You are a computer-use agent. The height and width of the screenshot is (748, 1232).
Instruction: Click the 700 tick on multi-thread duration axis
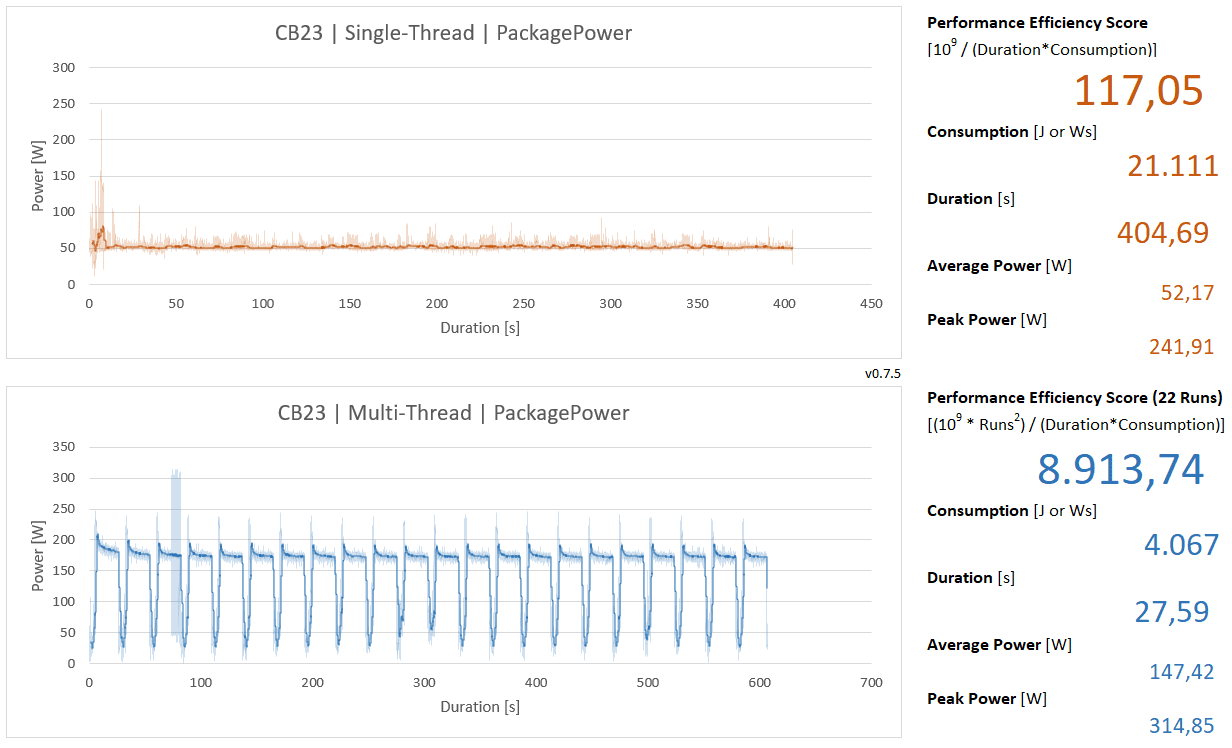871,683
